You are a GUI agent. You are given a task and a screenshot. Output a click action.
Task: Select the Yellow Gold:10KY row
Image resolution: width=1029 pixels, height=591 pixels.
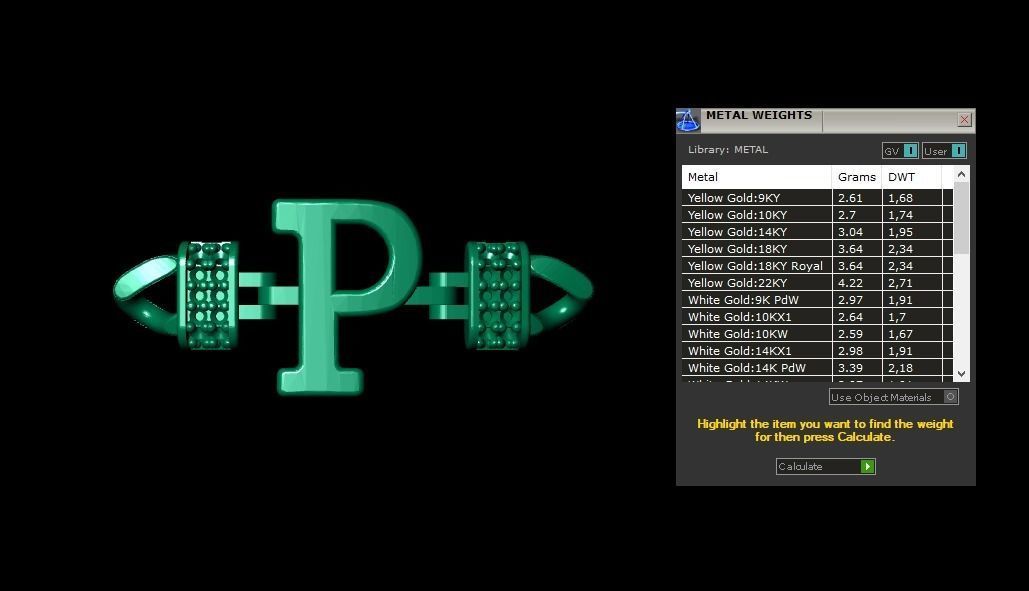point(817,214)
